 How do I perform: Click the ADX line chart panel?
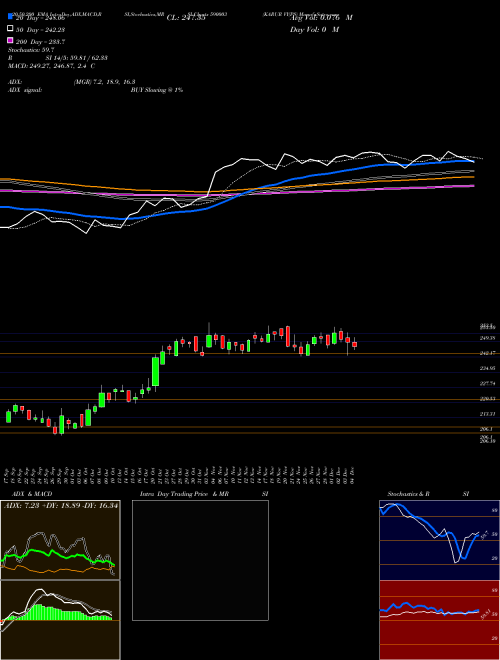tap(60, 540)
